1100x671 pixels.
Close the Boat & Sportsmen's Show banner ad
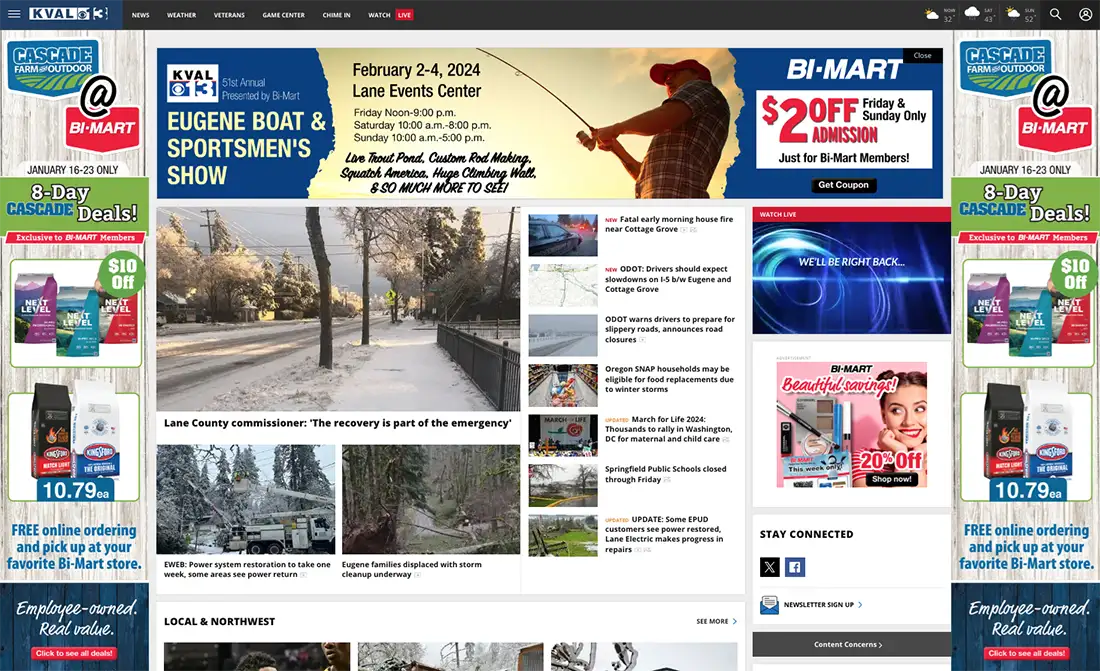[x=923, y=55]
